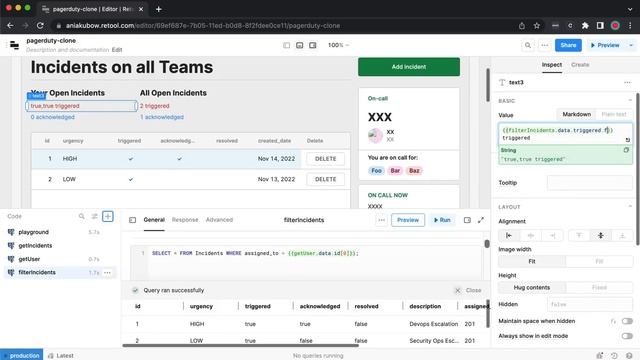Open browser tab list chevron
The height and width of the screenshot is (360, 640).
630,9
